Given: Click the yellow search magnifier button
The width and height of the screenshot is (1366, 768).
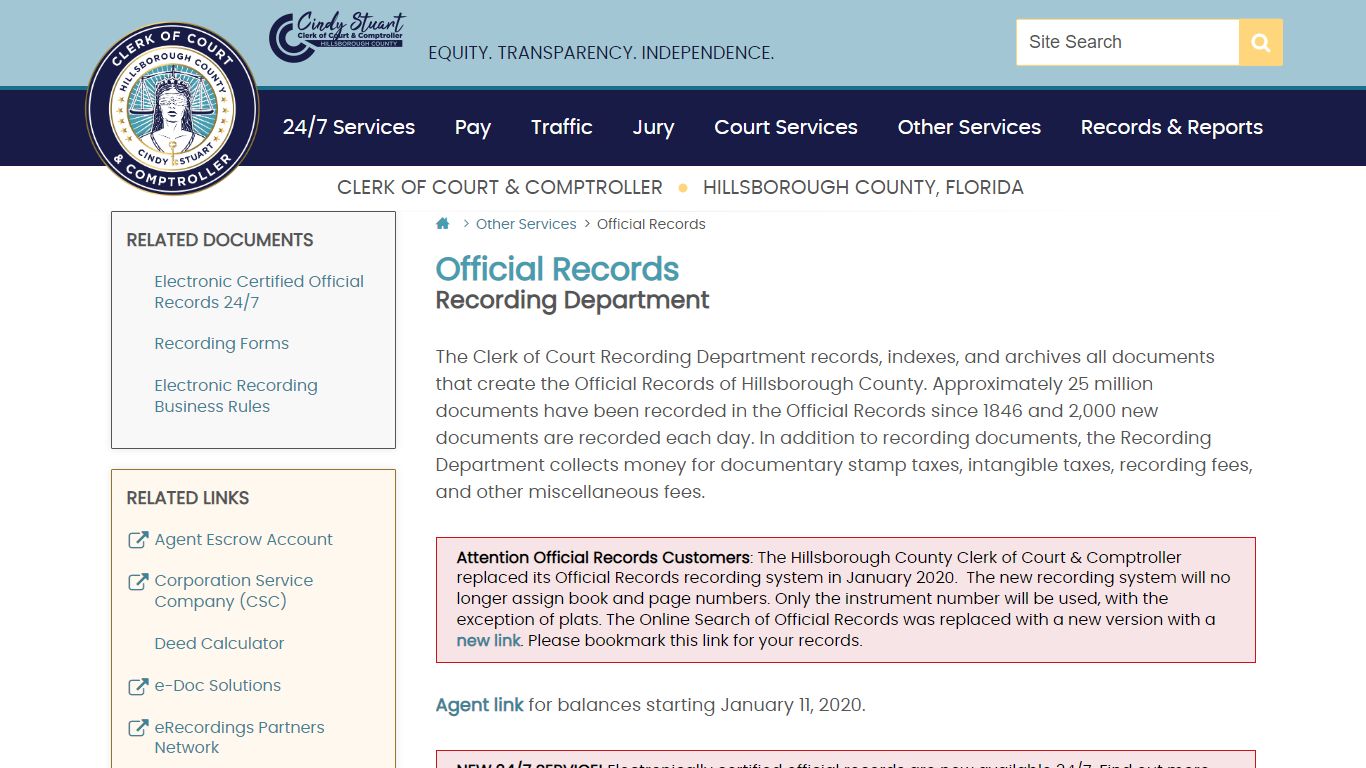Looking at the screenshot, I should 1261,42.
